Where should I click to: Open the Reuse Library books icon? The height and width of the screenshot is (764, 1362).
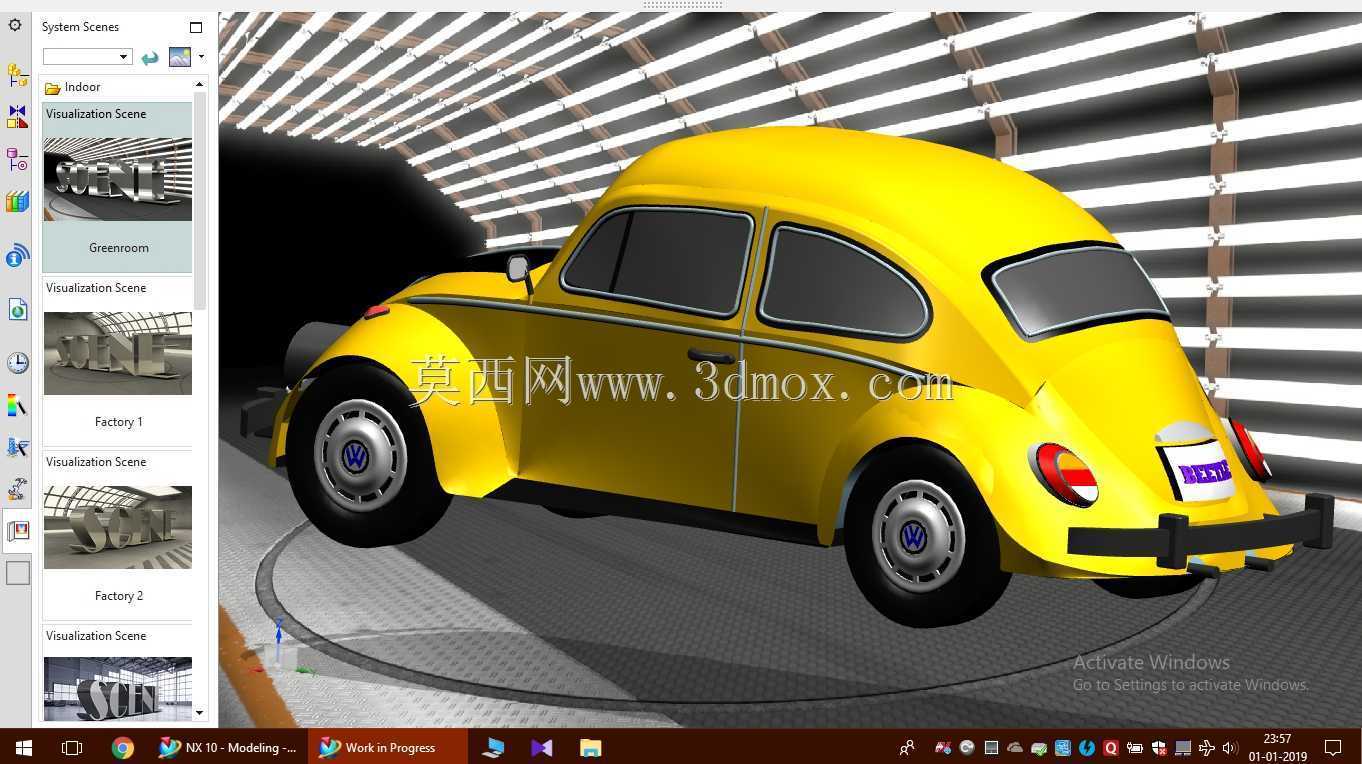17,202
